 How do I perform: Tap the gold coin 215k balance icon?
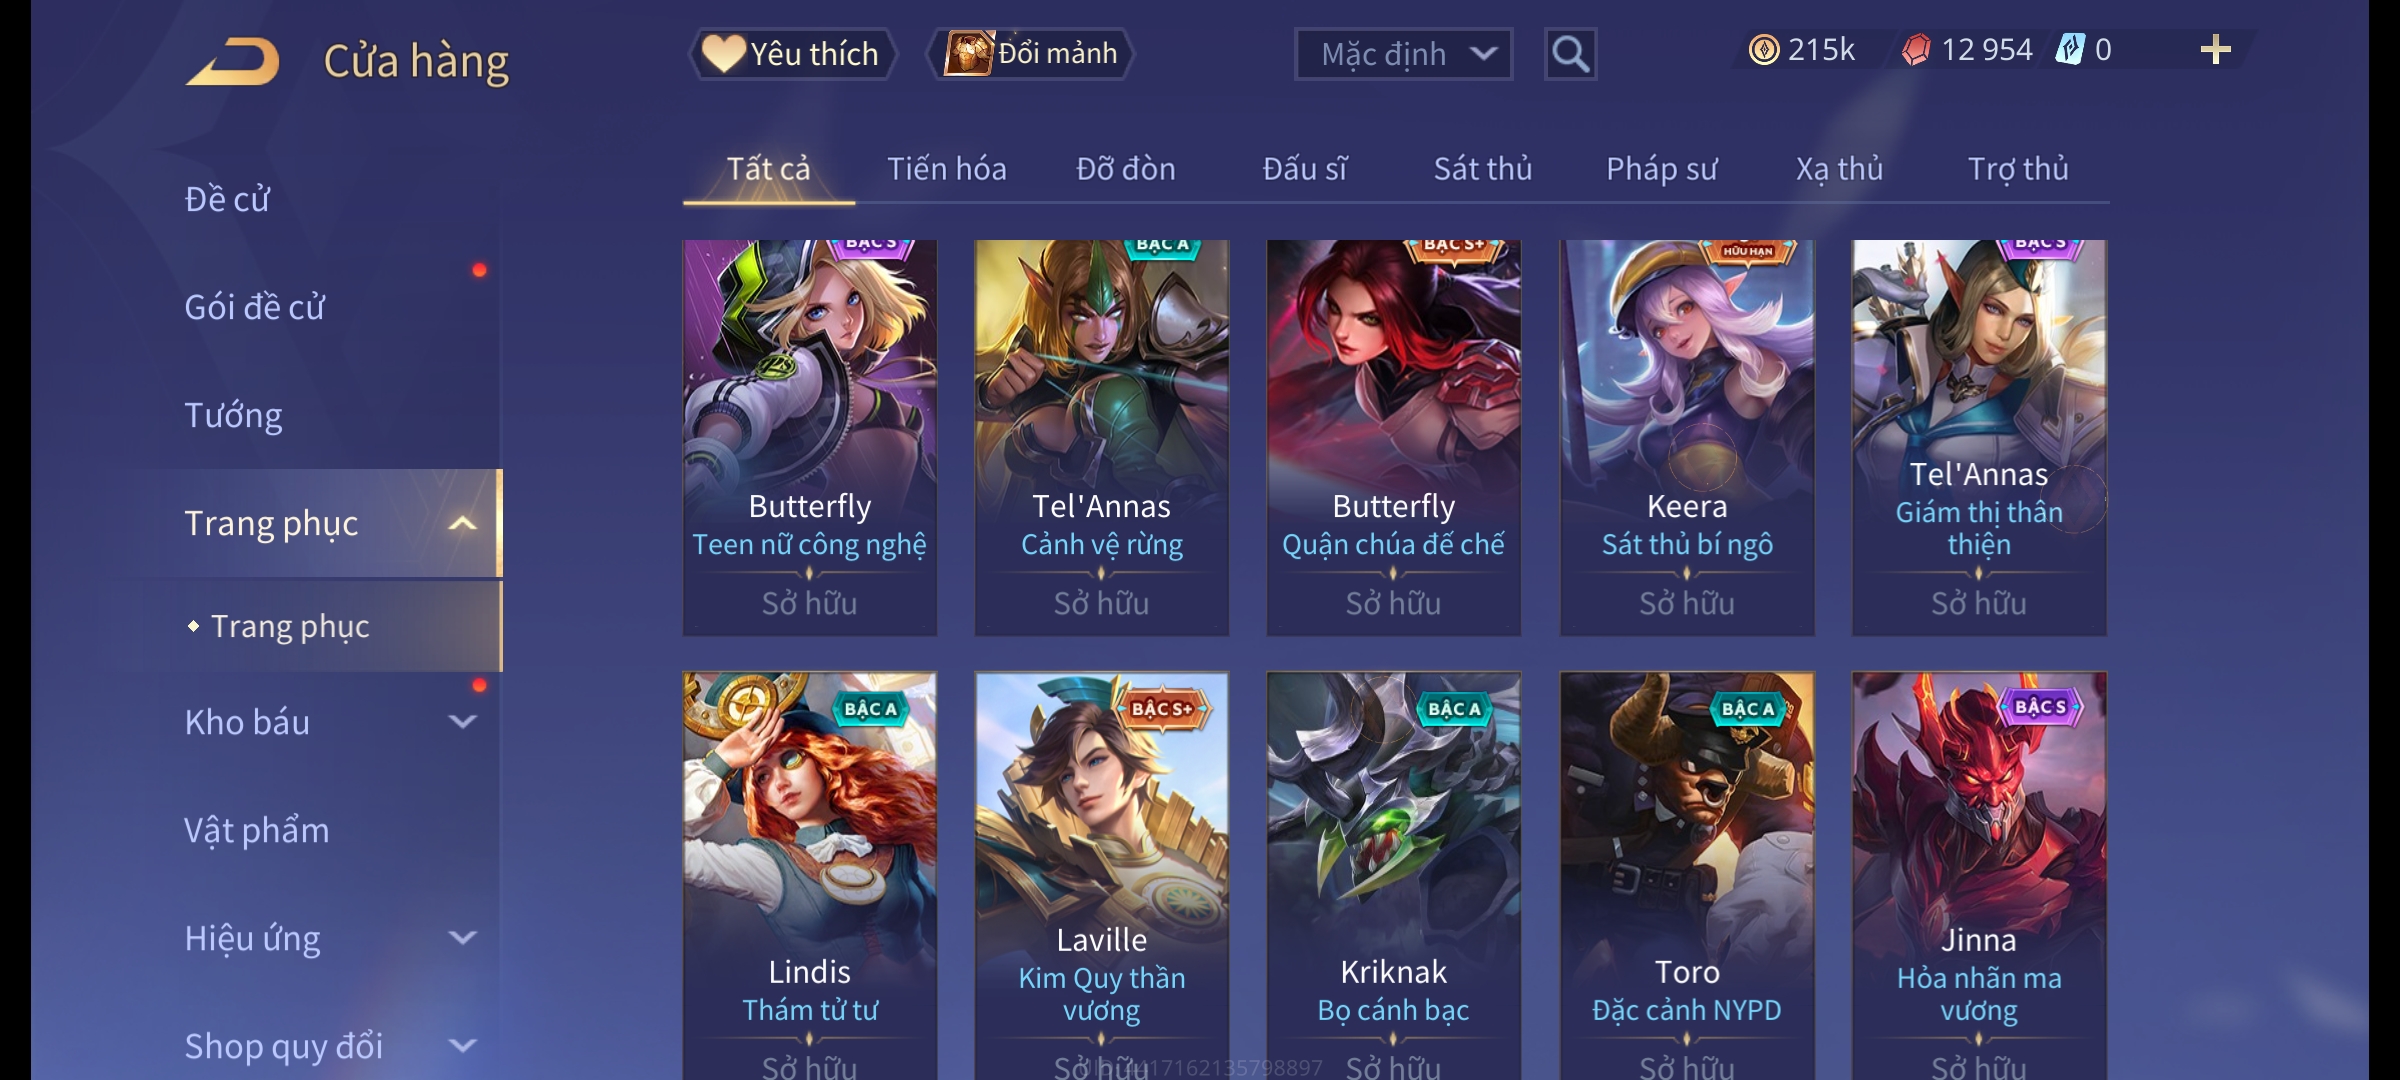click(x=1764, y=50)
